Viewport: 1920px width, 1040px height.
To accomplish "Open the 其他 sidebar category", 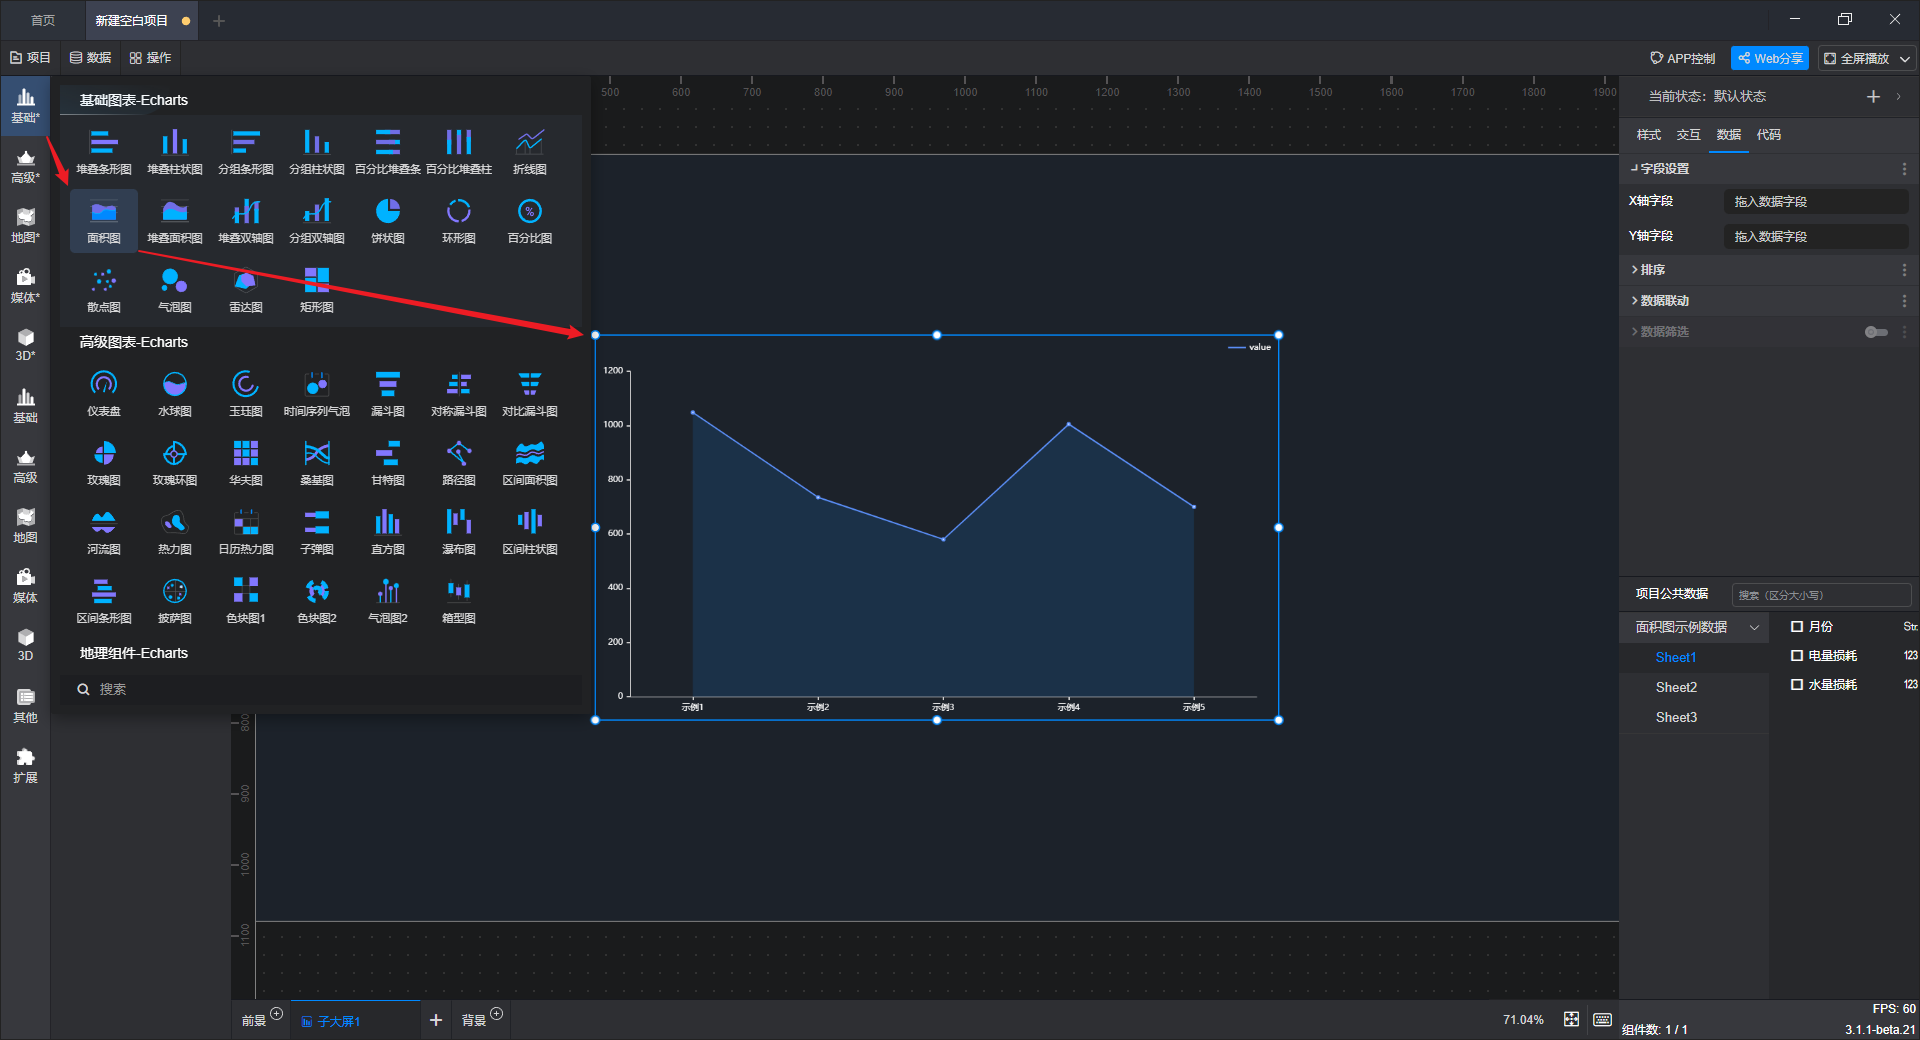I will [26, 707].
